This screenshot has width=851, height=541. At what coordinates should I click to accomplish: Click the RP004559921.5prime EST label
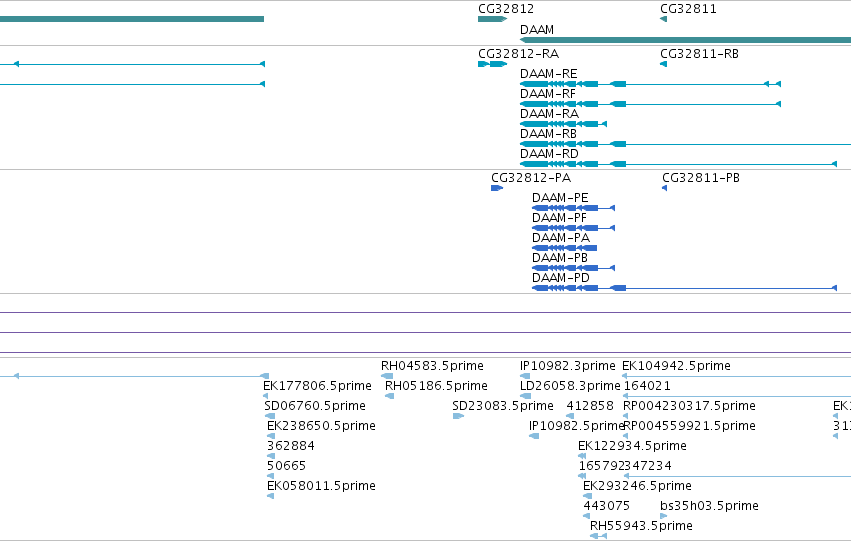[x=689, y=427]
